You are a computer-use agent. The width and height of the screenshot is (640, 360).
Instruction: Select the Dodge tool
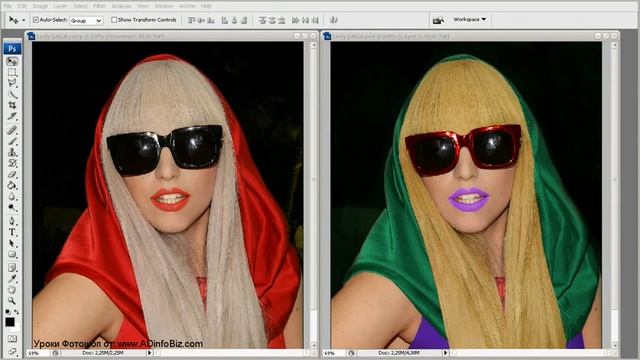[12, 207]
